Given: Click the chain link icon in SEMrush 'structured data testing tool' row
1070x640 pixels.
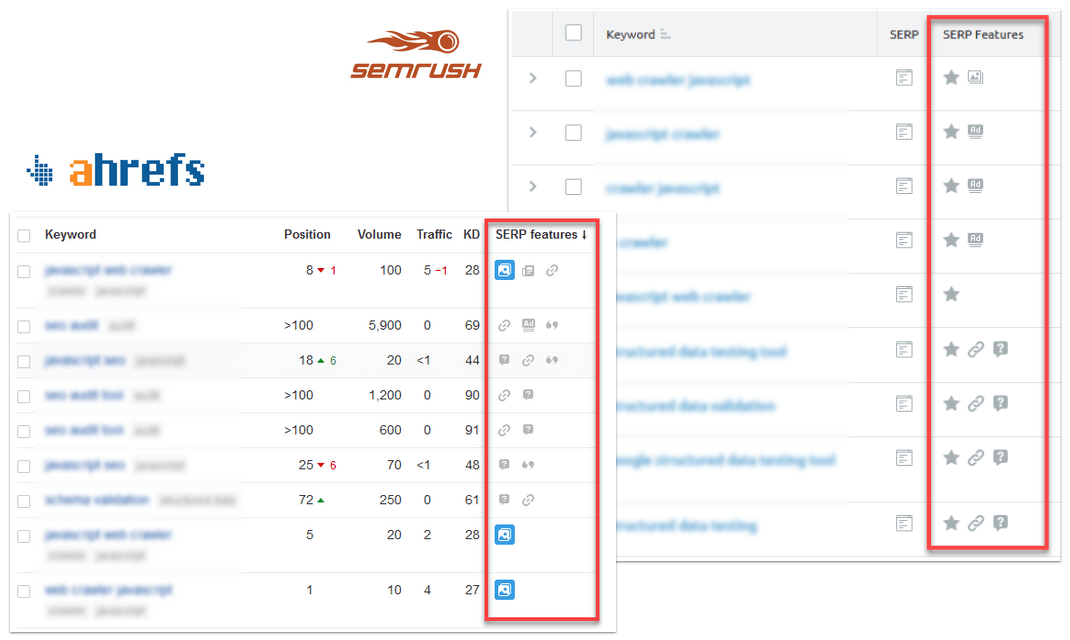Looking at the screenshot, I should [x=976, y=349].
